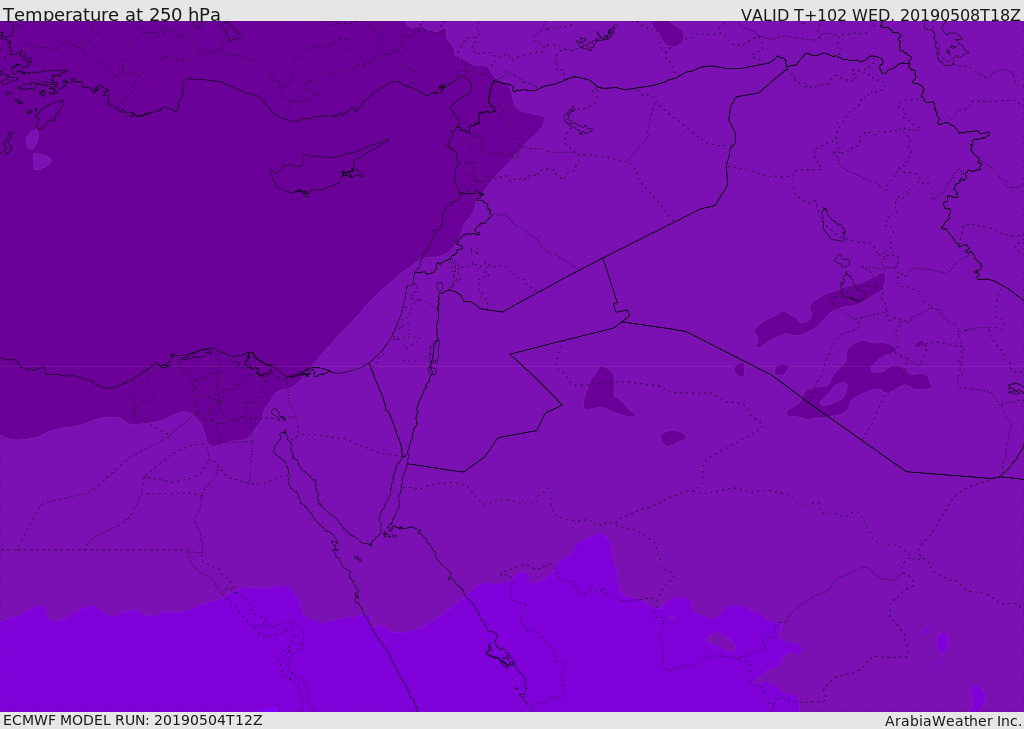Screen dimensions: 1024x729
Task: Click the 'ECMWF MODEL RUN: 20190504T12Z' text
Action: 133,721
